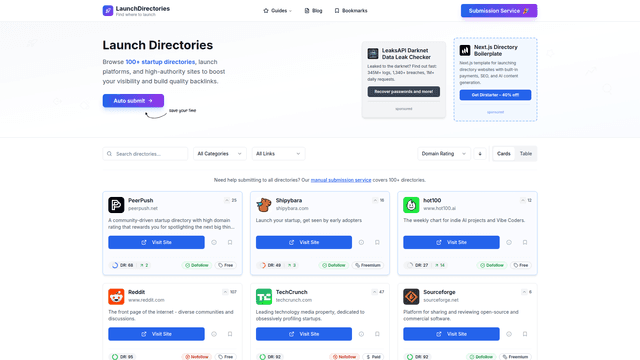This screenshot has height=360, width=640.
Task: Click the Paid tag on TechCrunch card
Action: [x=373, y=357]
